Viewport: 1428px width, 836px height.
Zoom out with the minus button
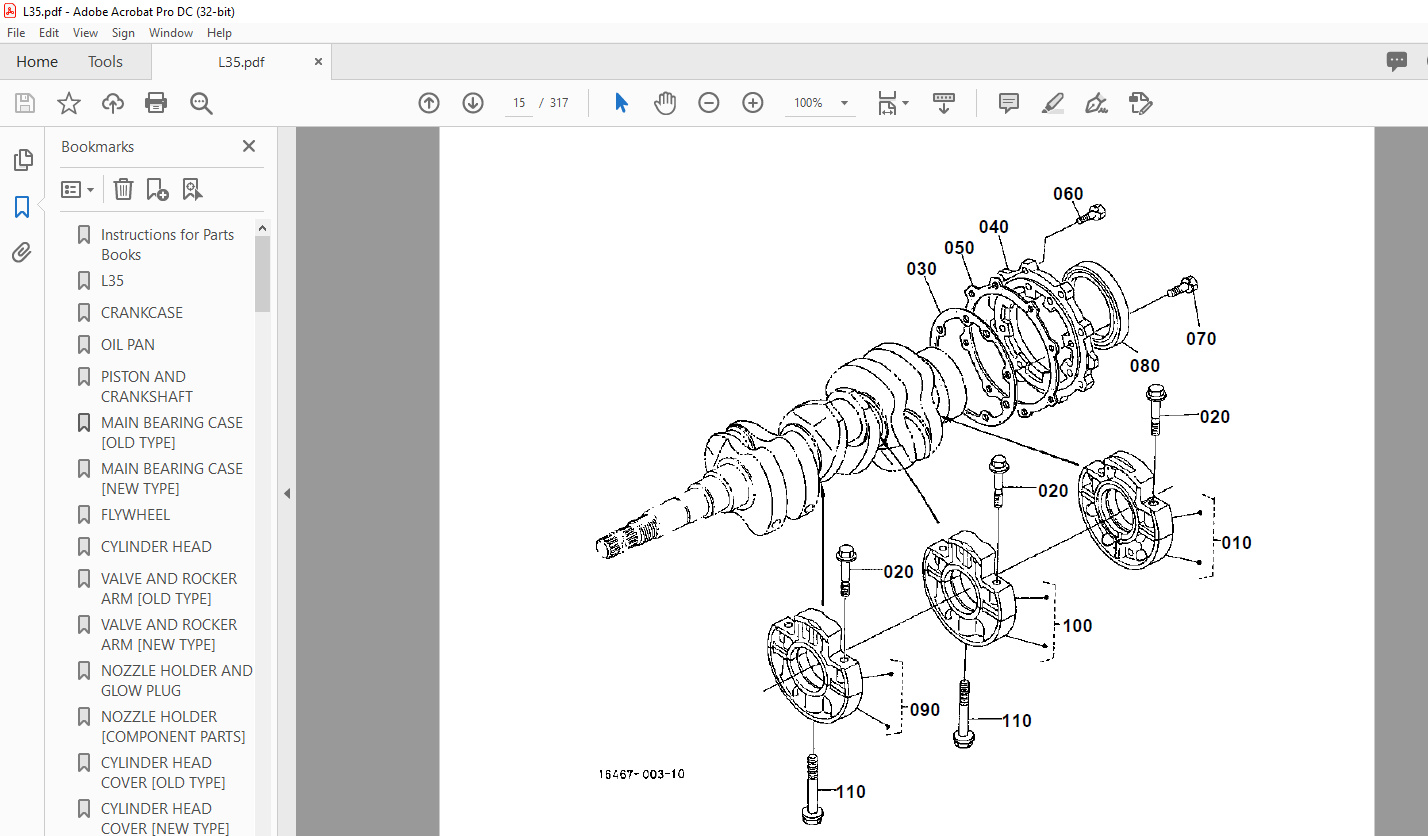point(709,103)
